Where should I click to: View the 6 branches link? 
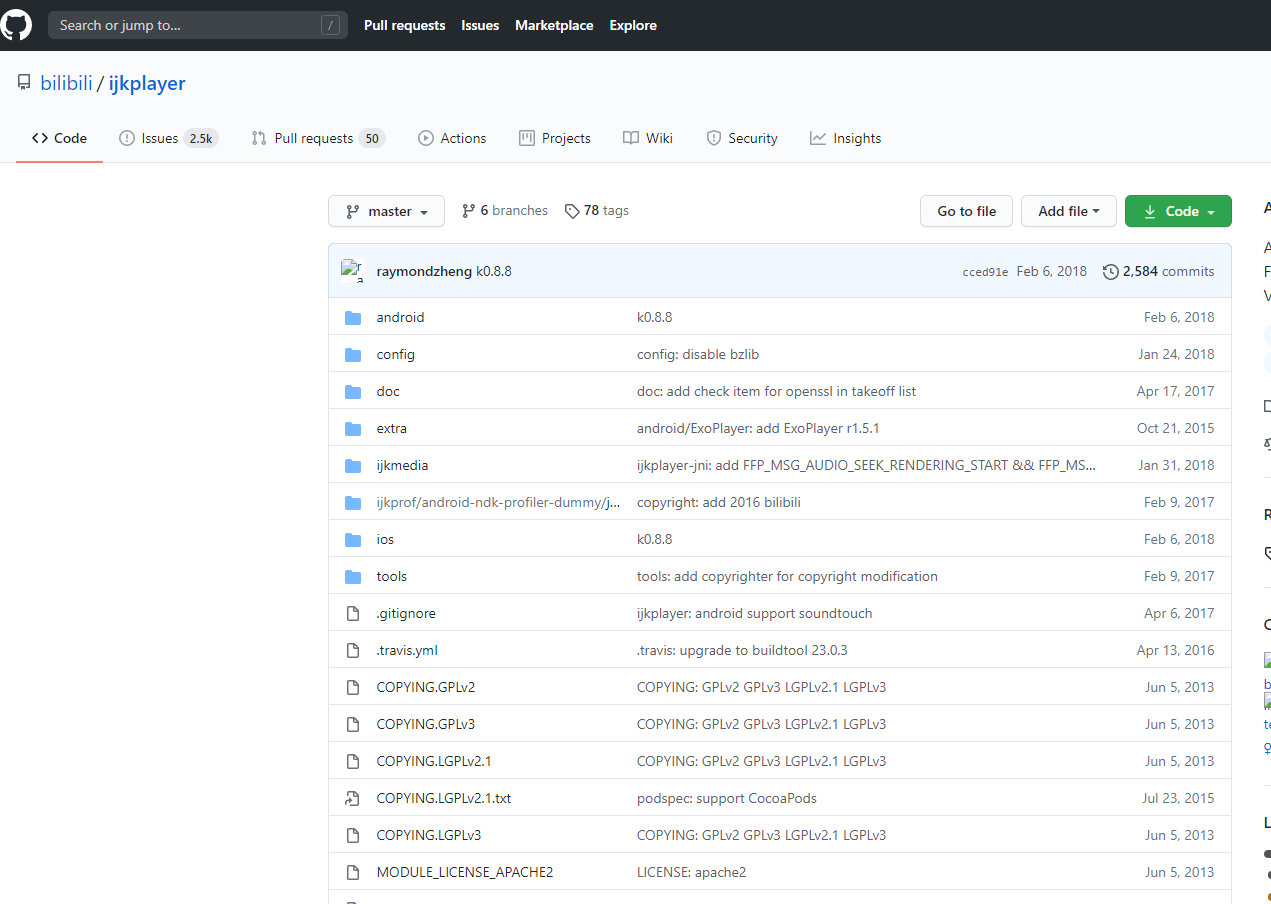(513, 210)
